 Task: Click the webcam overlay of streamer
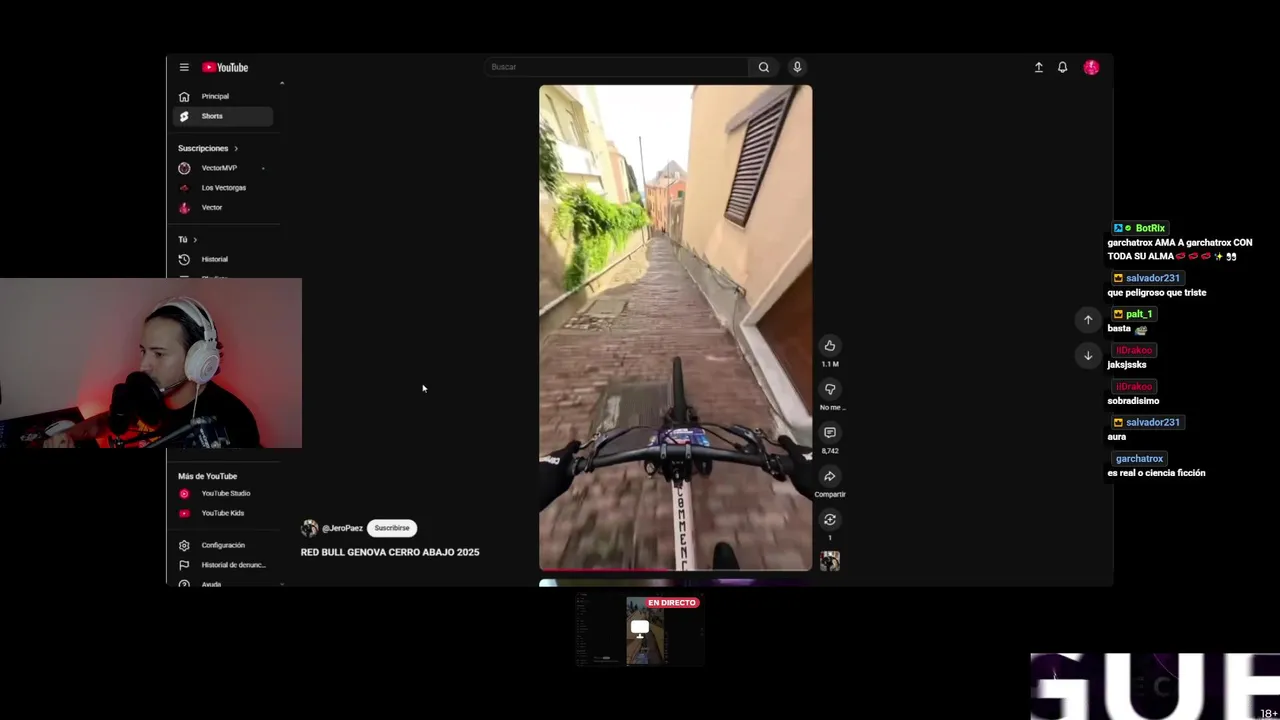[150, 363]
